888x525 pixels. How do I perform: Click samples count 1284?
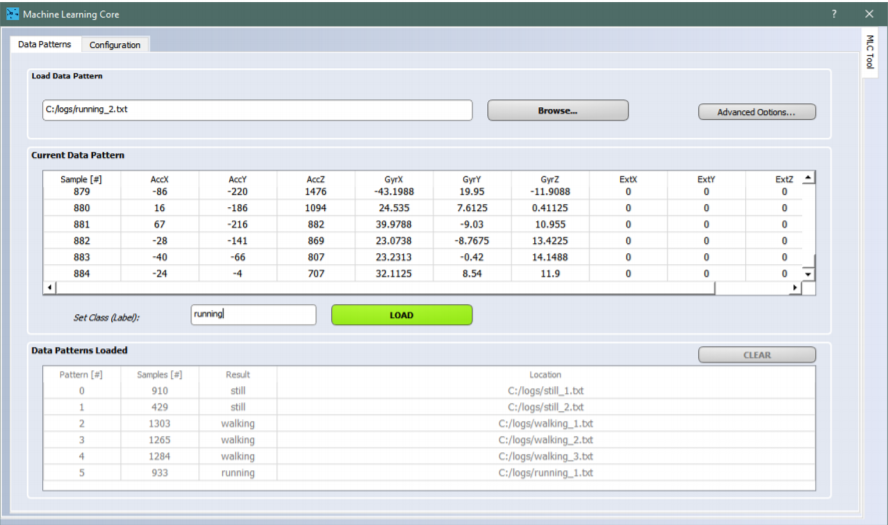pyautogui.click(x=160, y=456)
